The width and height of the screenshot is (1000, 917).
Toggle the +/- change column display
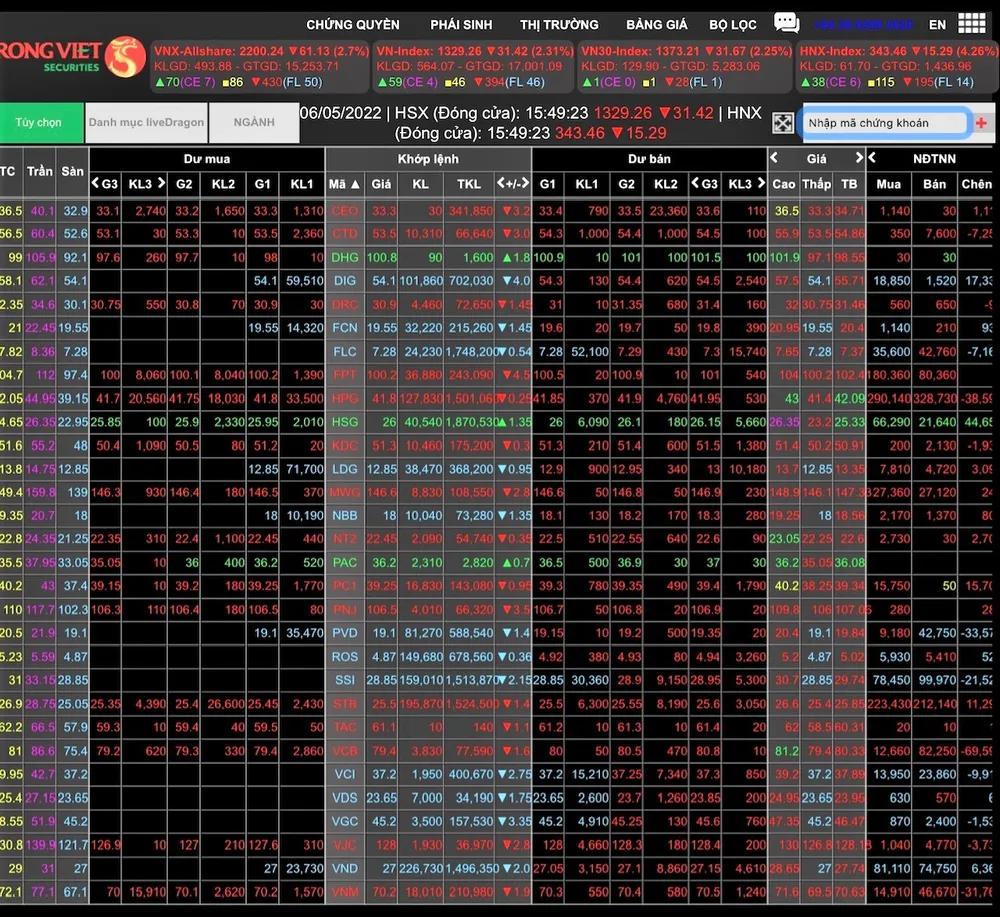click(x=514, y=184)
